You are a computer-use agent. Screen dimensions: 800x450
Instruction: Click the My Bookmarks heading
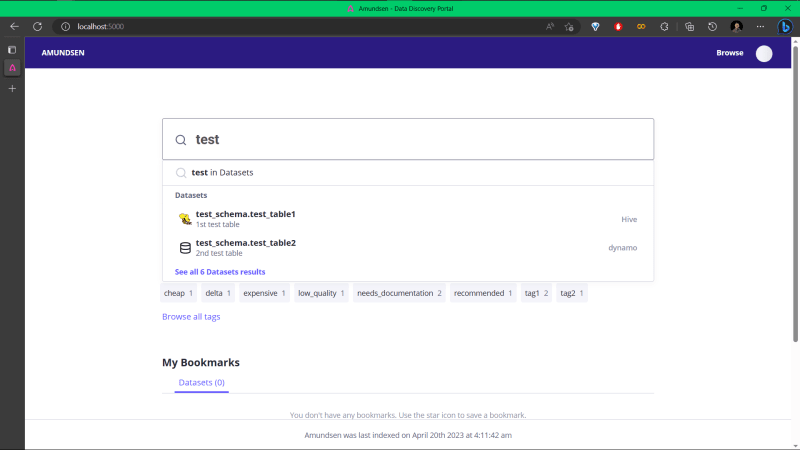pyautogui.click(x=201, y=362)
